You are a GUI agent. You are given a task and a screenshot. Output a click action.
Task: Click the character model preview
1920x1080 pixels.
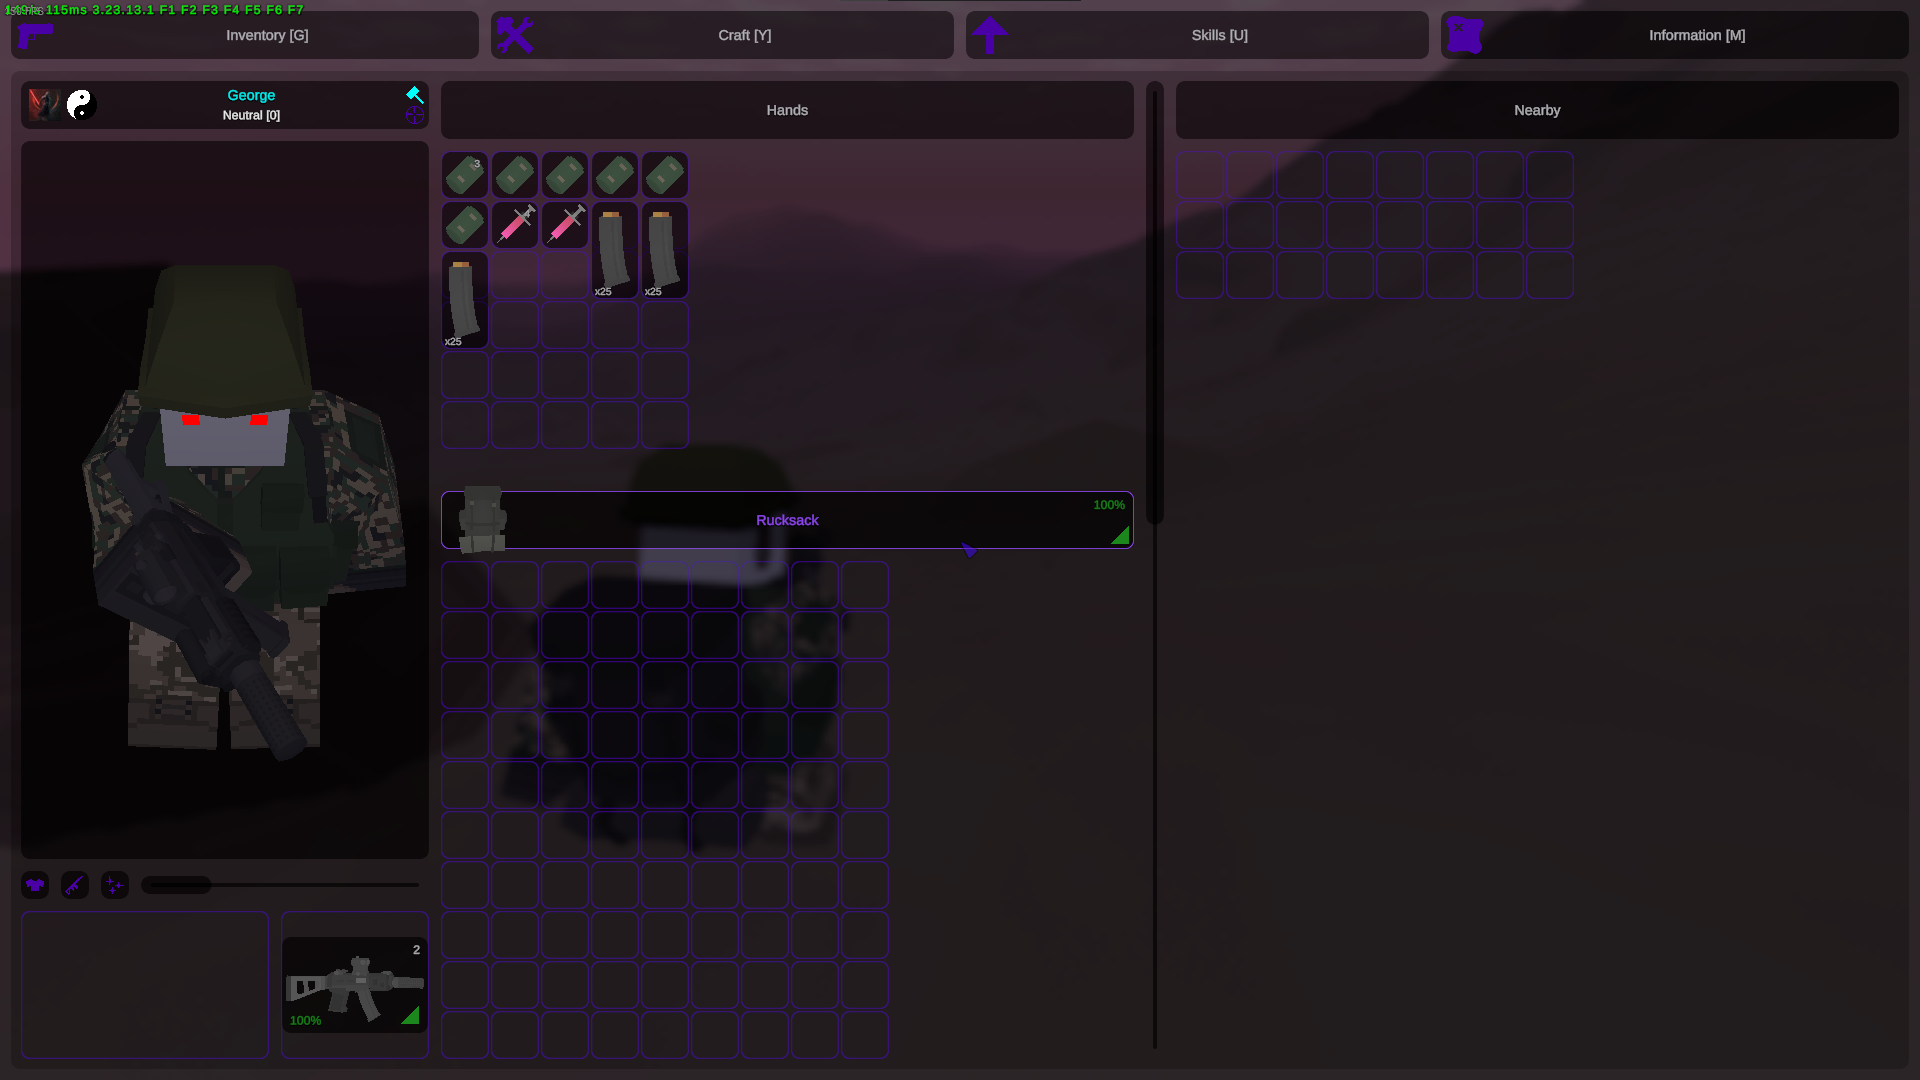tap(225, 500)
